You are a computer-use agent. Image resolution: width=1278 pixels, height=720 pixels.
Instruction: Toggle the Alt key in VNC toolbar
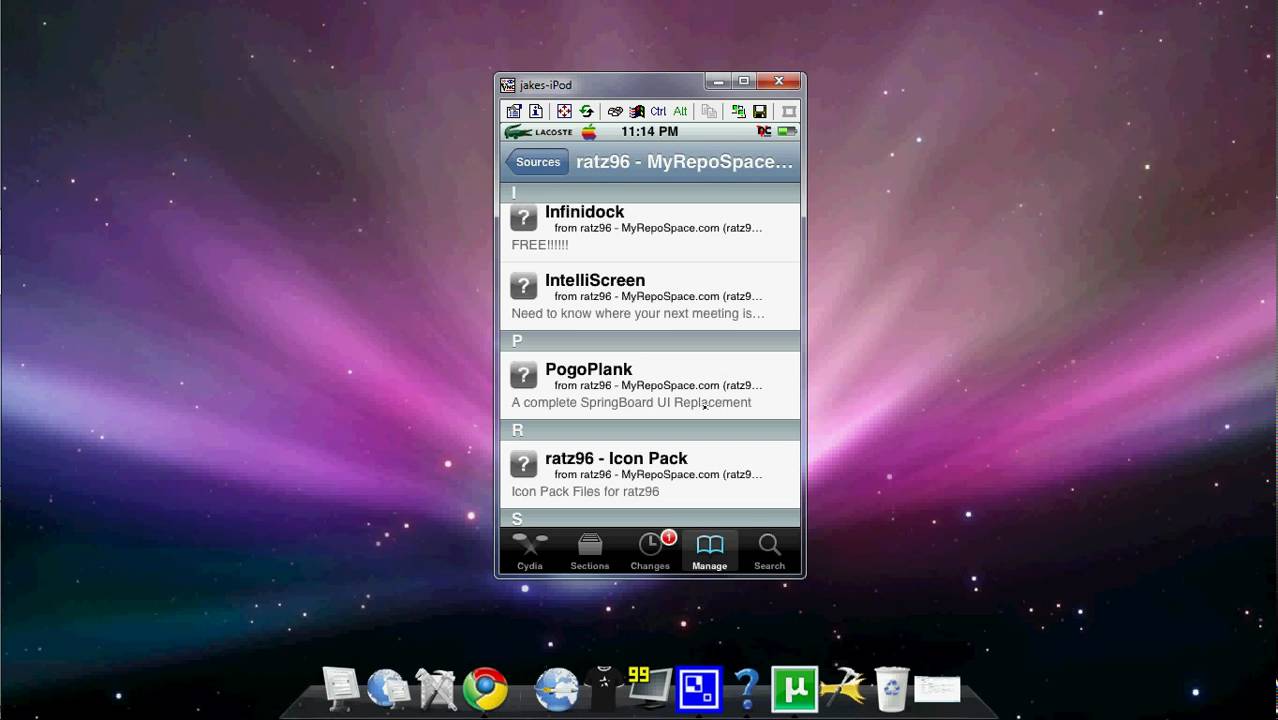[680, 111]
